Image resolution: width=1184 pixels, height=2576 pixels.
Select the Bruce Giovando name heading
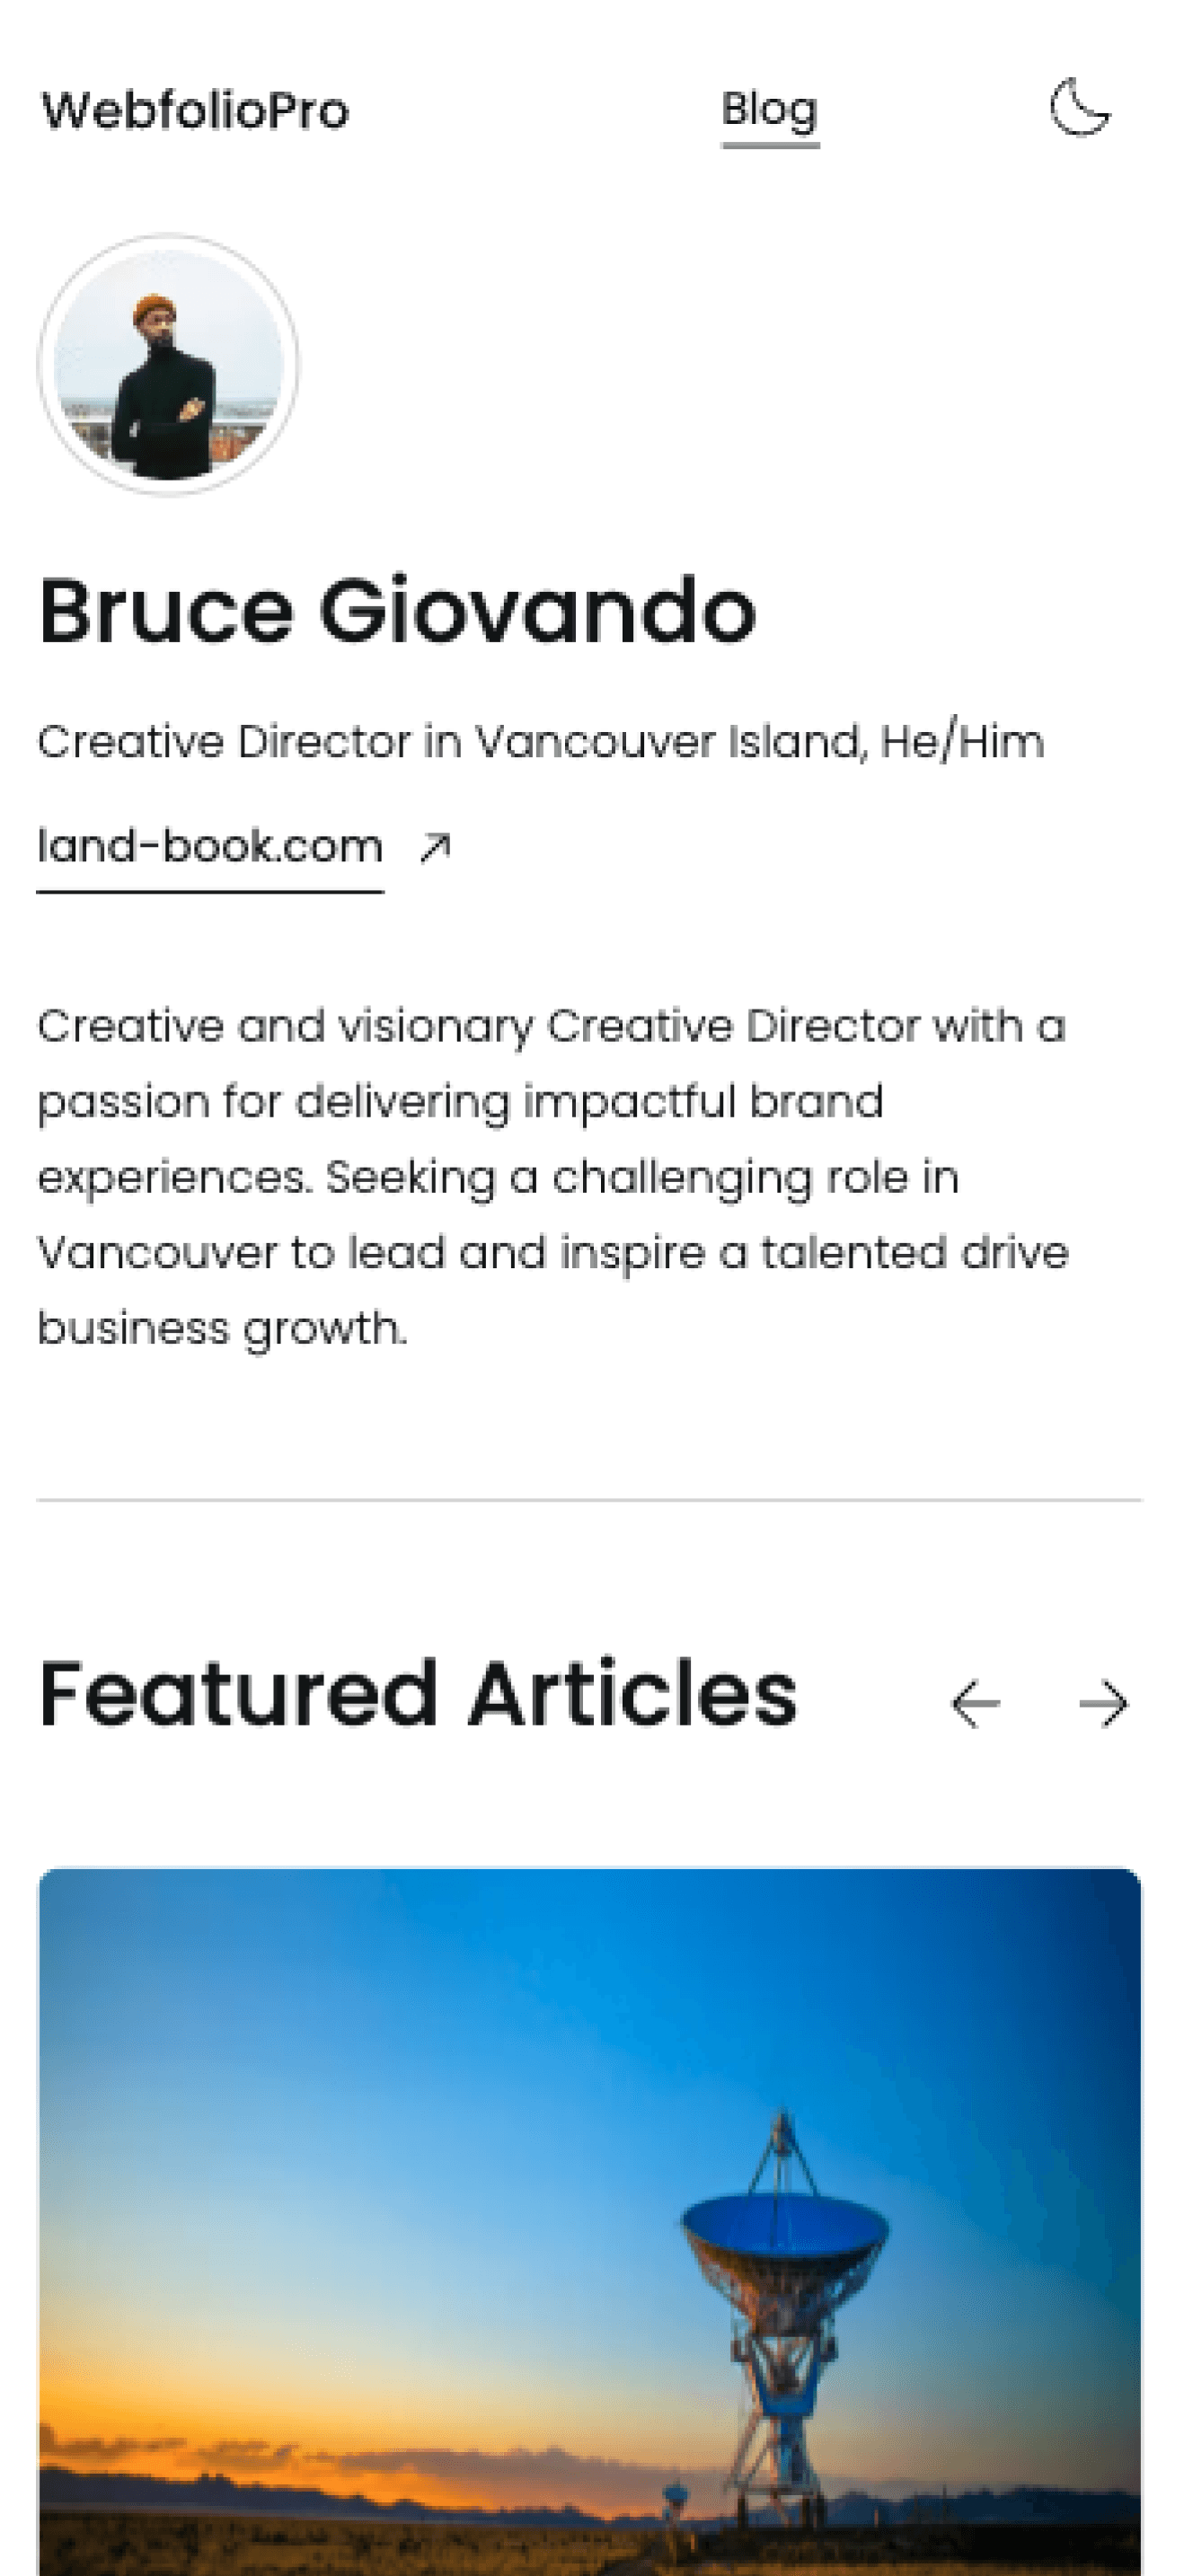(397, 611)
